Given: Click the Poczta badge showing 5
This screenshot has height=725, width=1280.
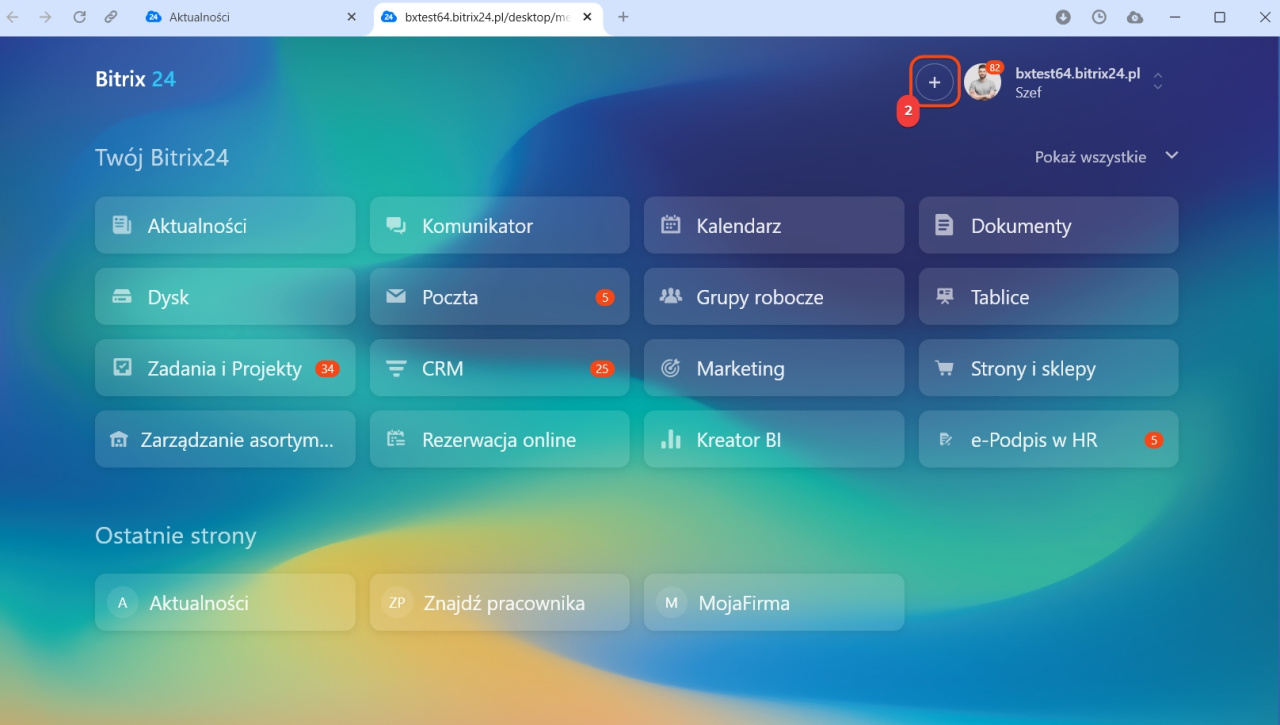Looking at the screenshot, I should [604, 297].
